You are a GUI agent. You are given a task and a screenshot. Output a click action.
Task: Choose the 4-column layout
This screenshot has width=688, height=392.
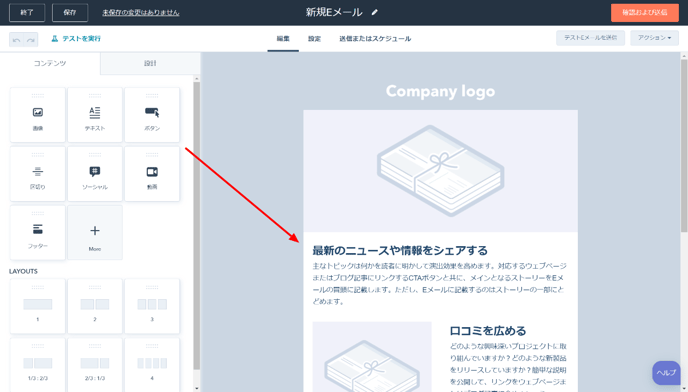(152, 365)
